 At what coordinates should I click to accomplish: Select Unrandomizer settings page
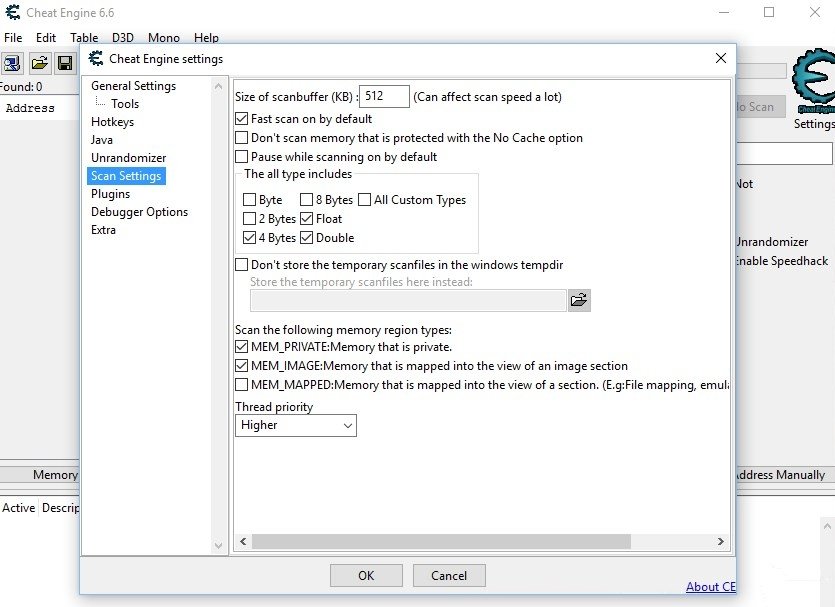(x=128, y=158)
